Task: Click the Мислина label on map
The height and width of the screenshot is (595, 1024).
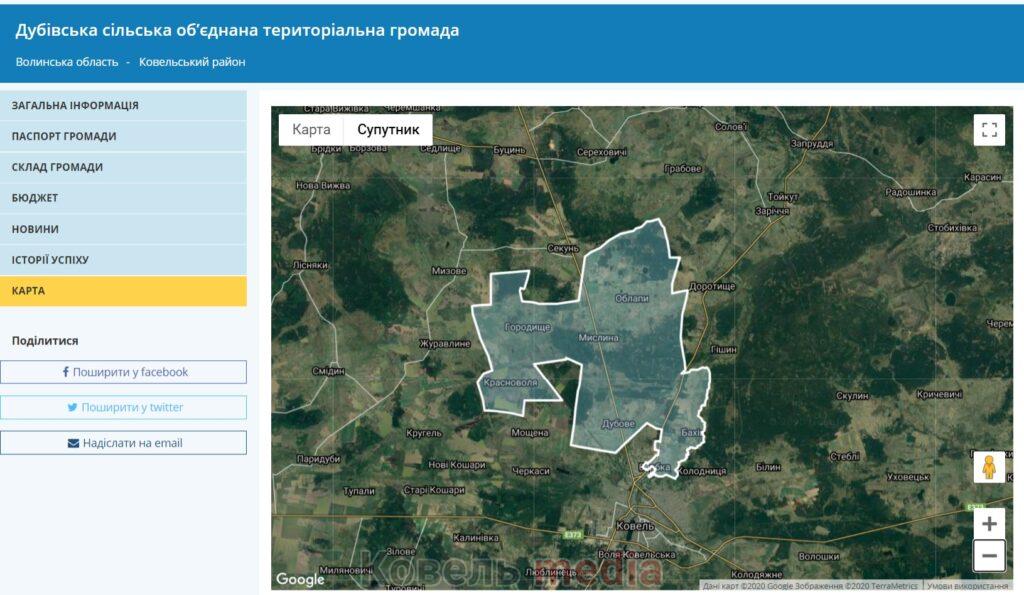Action: tap(598, 337)
